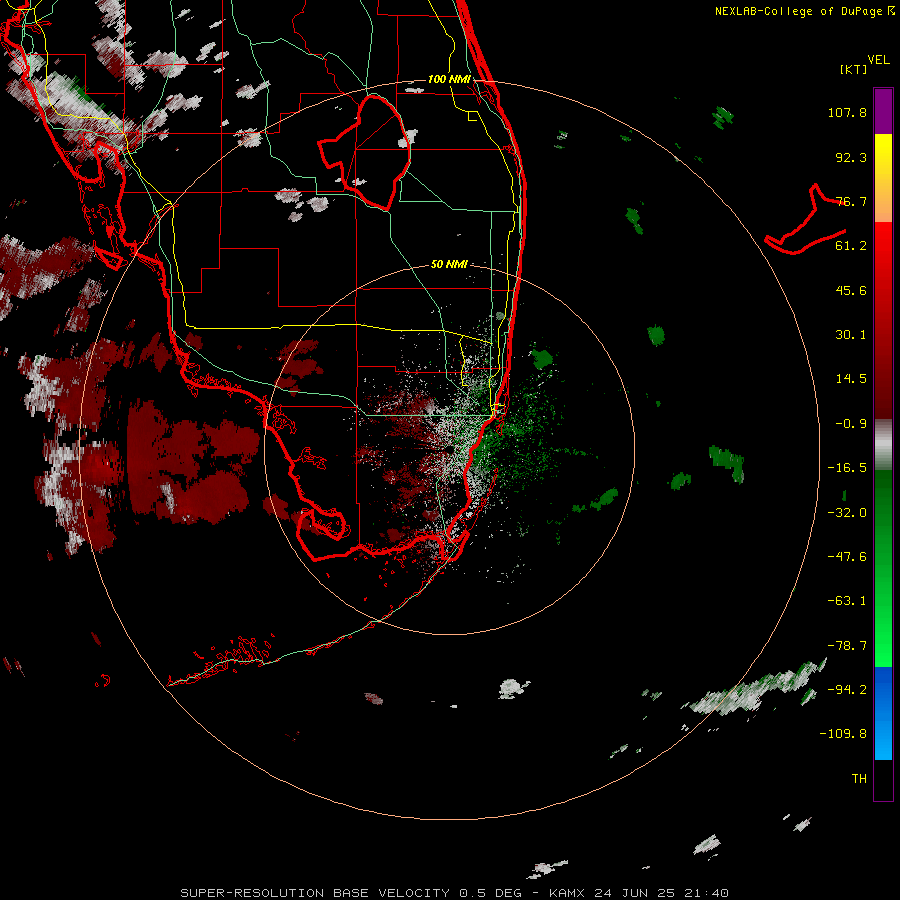Select the 107.8 velocity scale value
Image resolution: width=900 pixels, height=900 pixels.
click(847, 112)
